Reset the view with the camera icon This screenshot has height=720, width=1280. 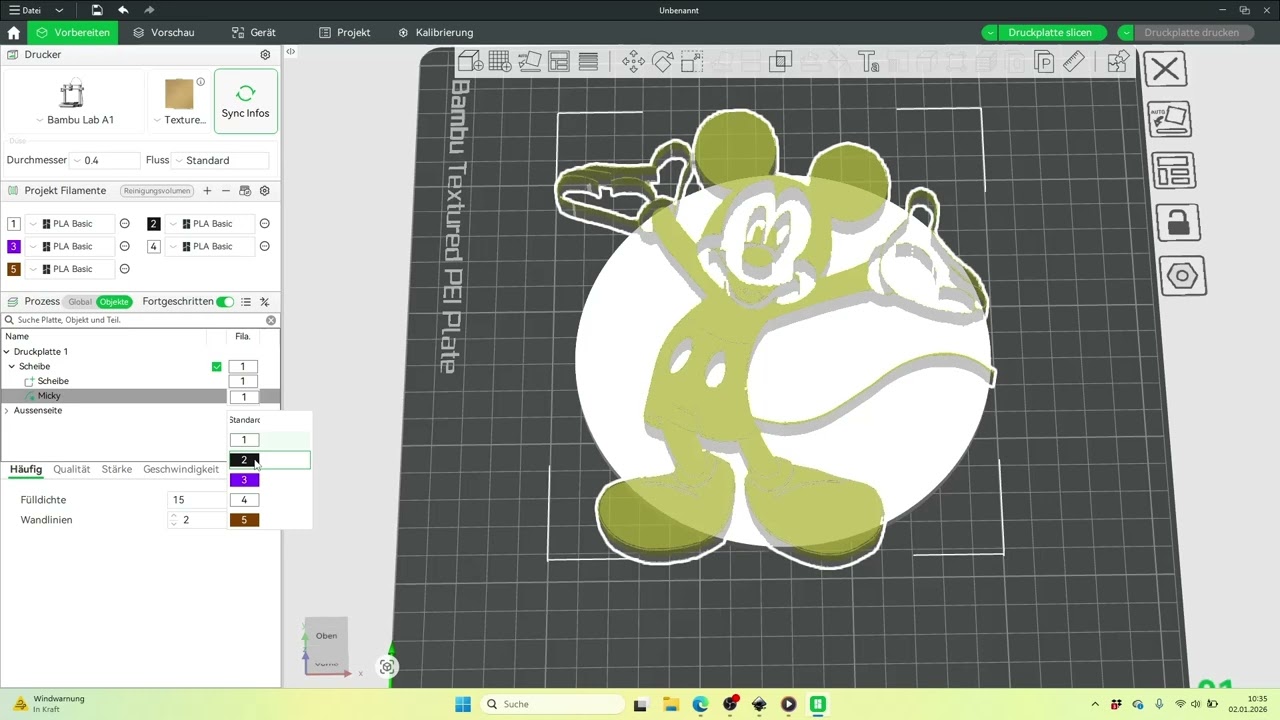click(387, 667)
